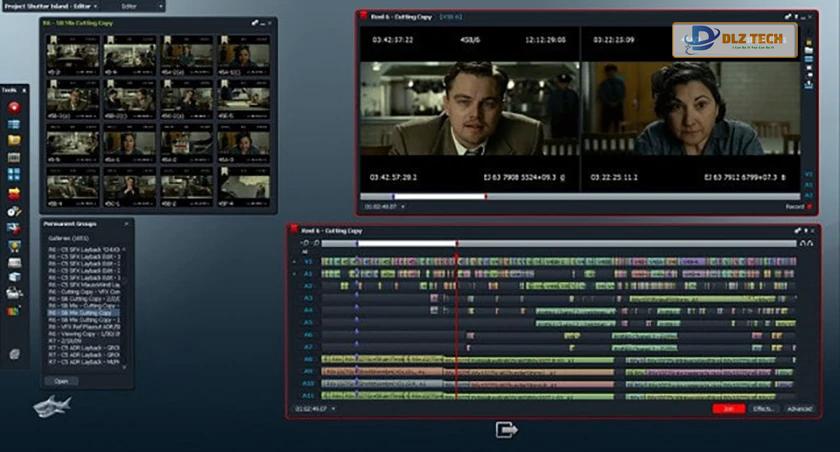Click the Join button on timeline
840x452 pixels.
coord(729,409)
